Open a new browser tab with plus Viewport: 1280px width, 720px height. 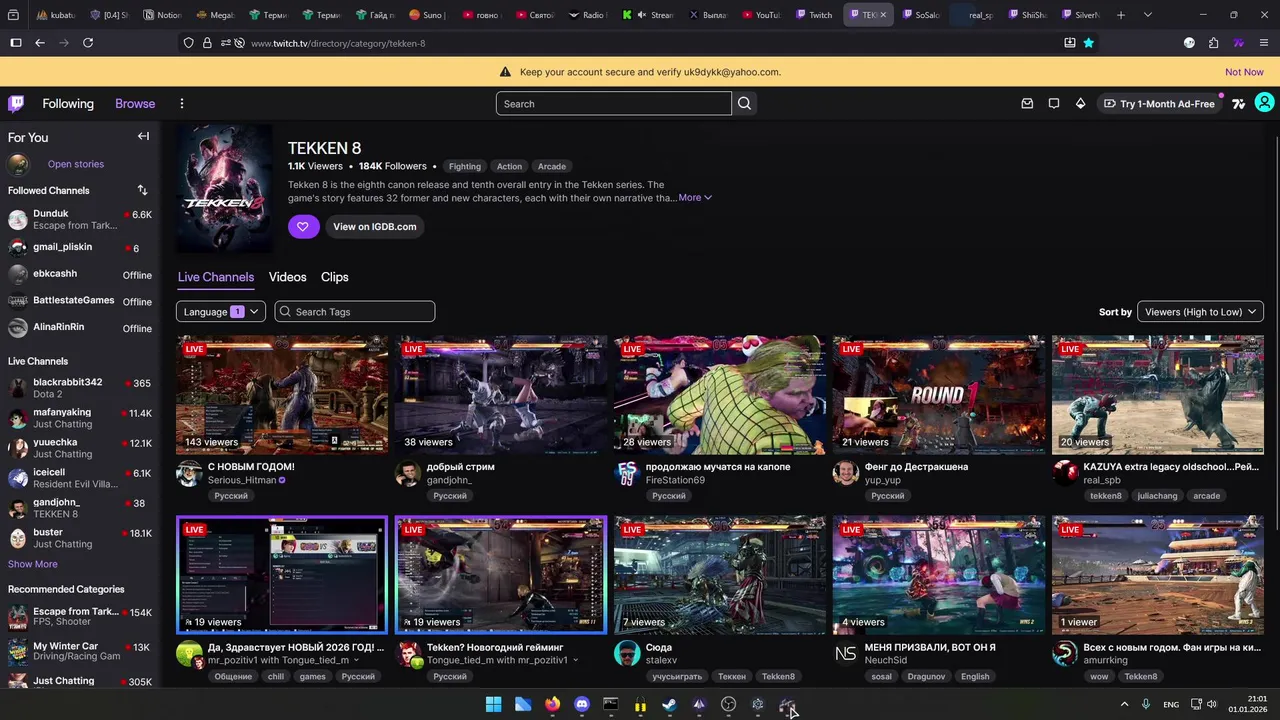[x=1121, y=15]
